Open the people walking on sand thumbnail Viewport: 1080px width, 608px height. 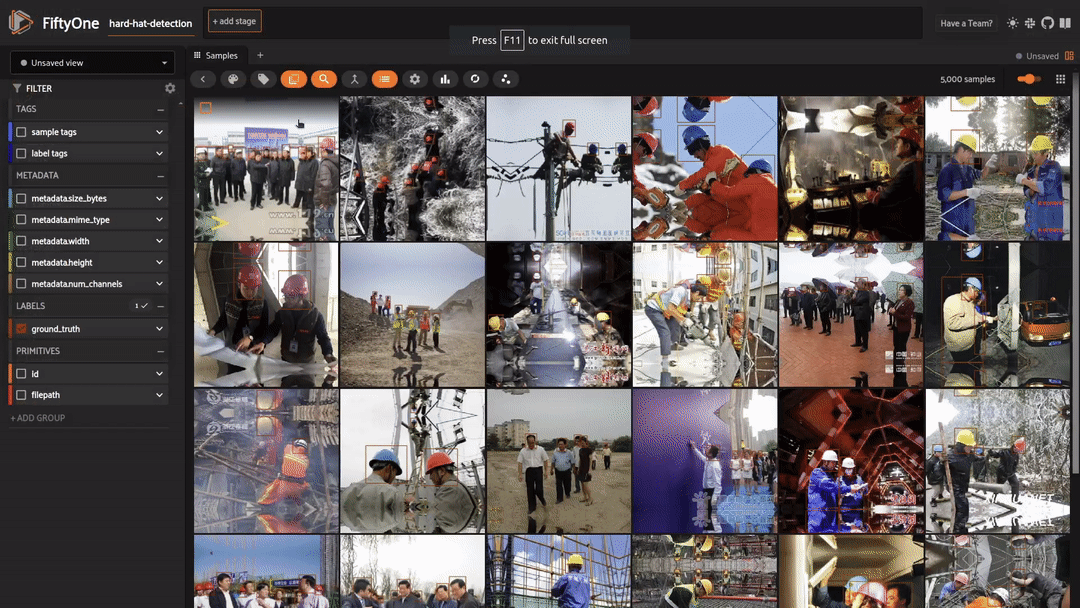pyautogui.click(x=559, y=461)
